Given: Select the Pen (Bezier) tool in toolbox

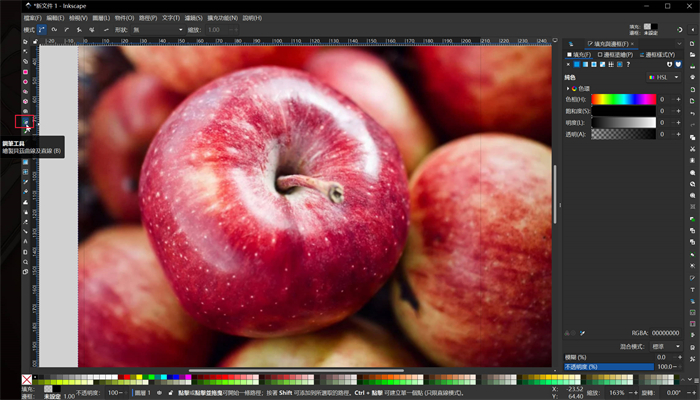Looking at the screenshot, I should coord(25,122).
